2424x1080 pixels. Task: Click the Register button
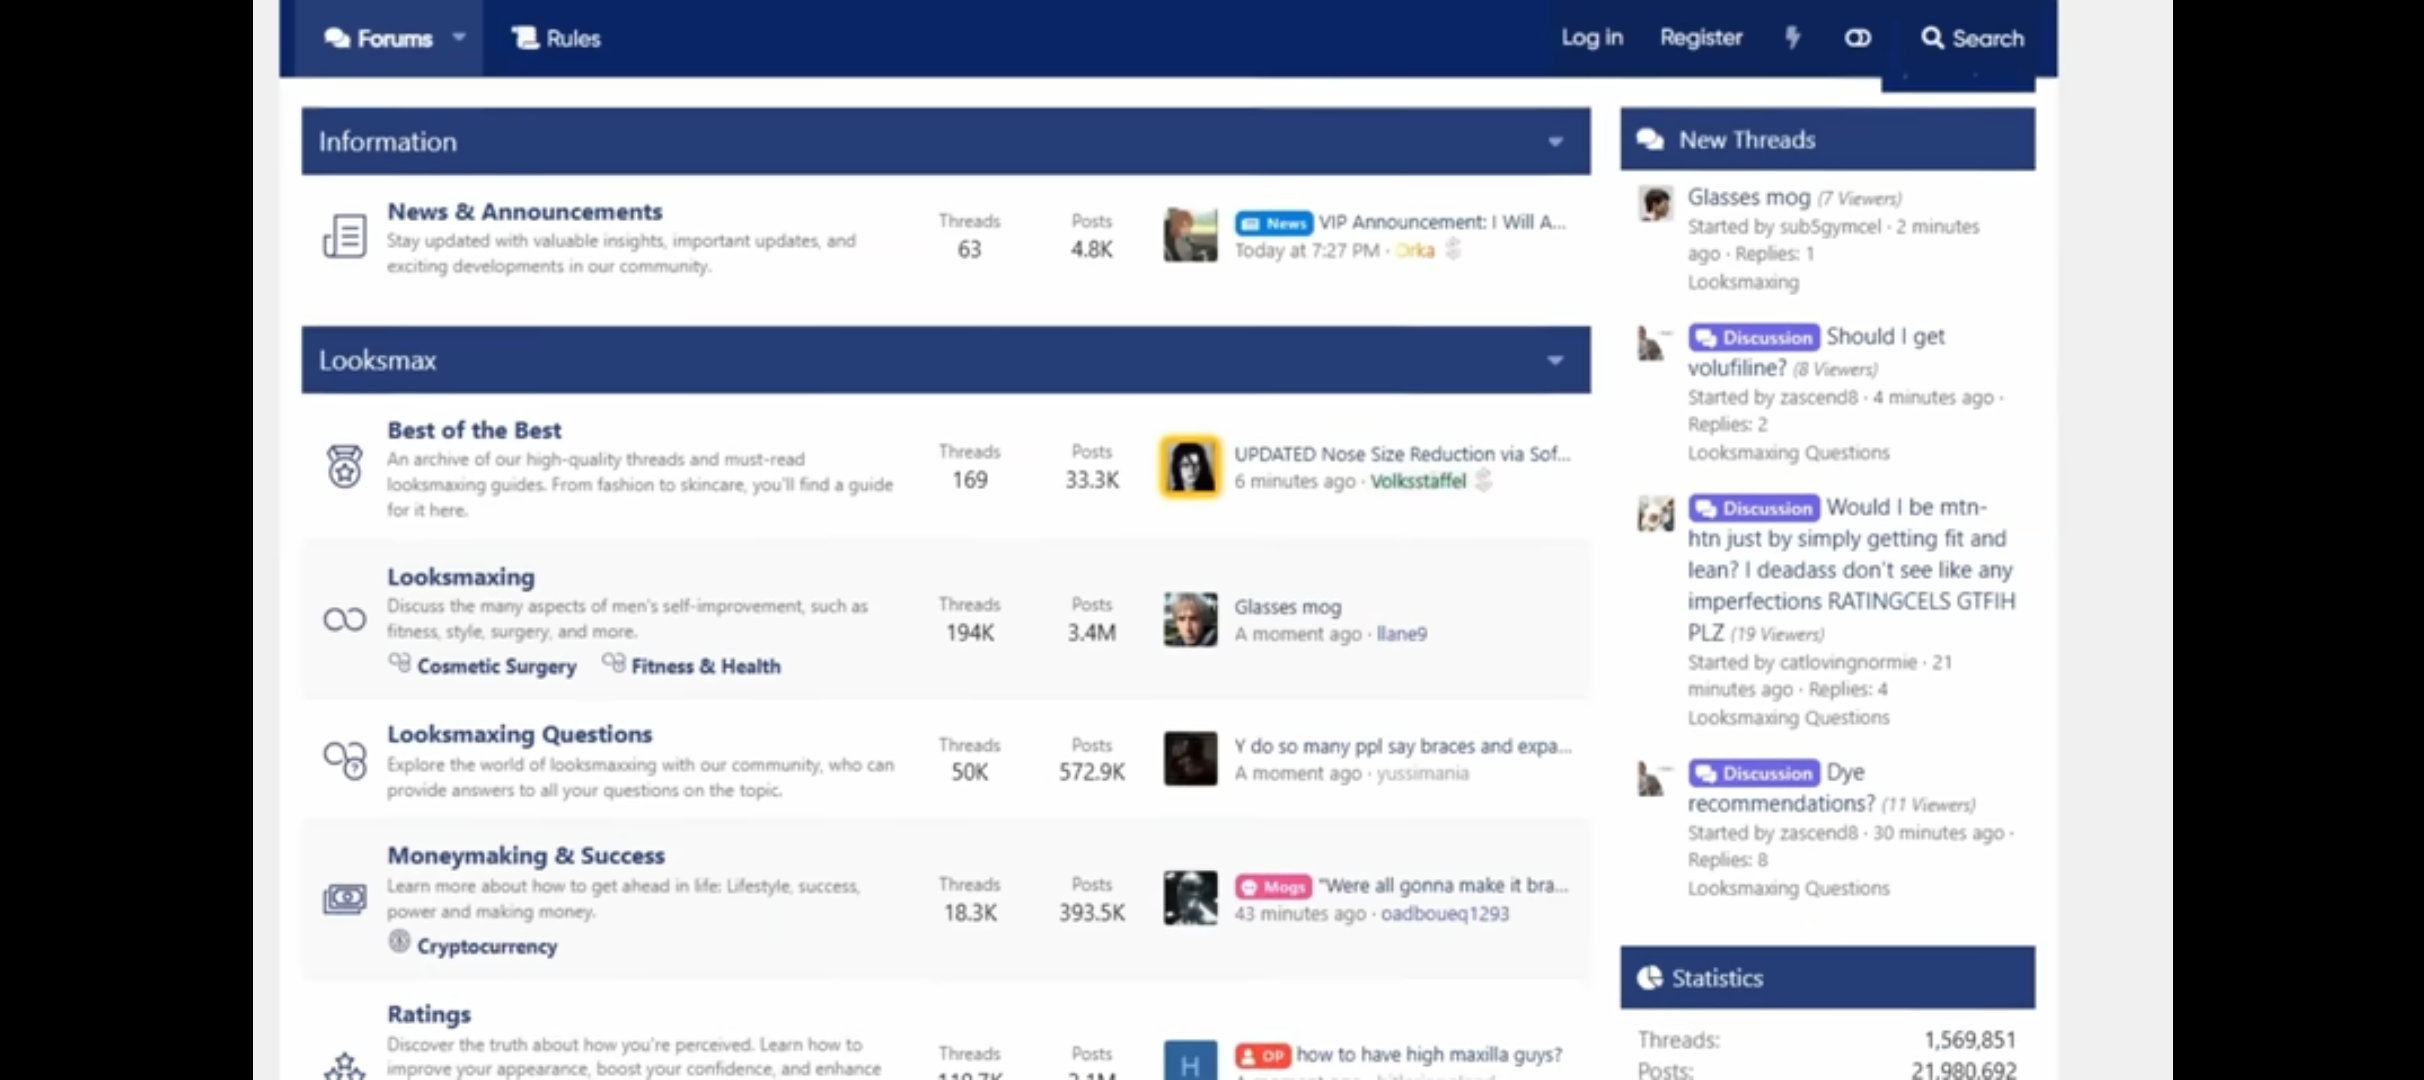pyautogui.click(x=1700, y=38)
